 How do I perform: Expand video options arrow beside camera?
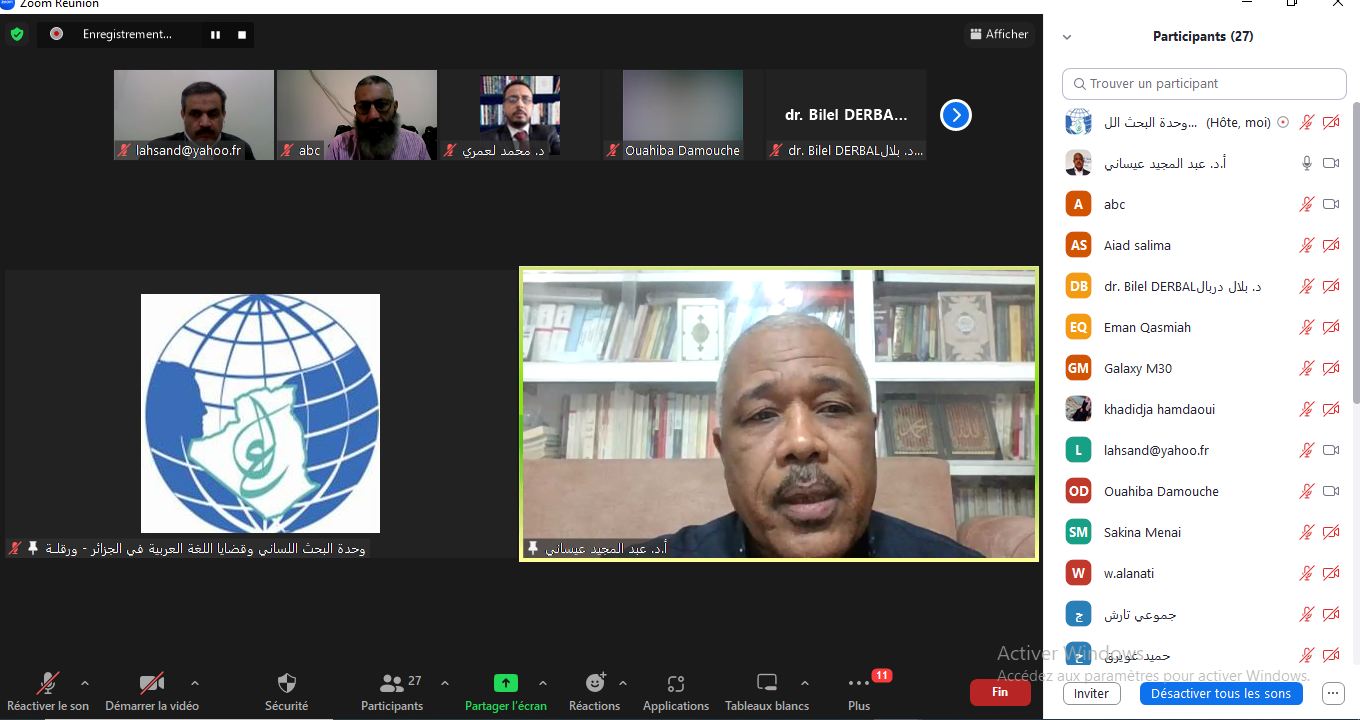[194, 683]
